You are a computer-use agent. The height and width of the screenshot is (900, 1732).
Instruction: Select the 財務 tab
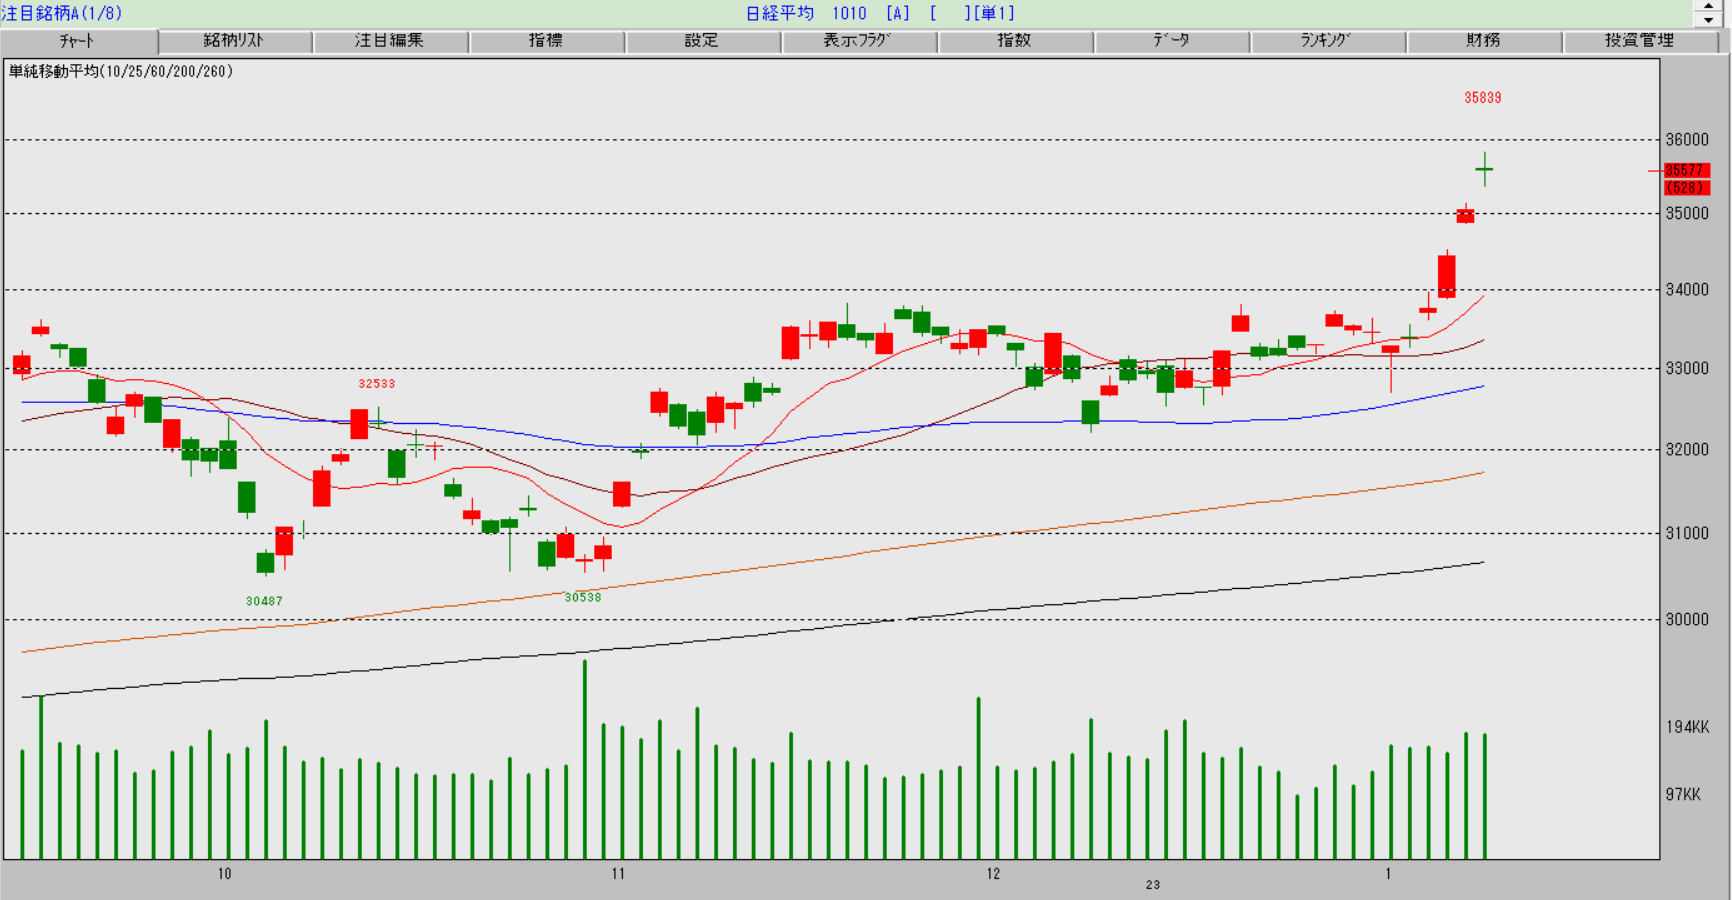click(x=1484, y=41)
